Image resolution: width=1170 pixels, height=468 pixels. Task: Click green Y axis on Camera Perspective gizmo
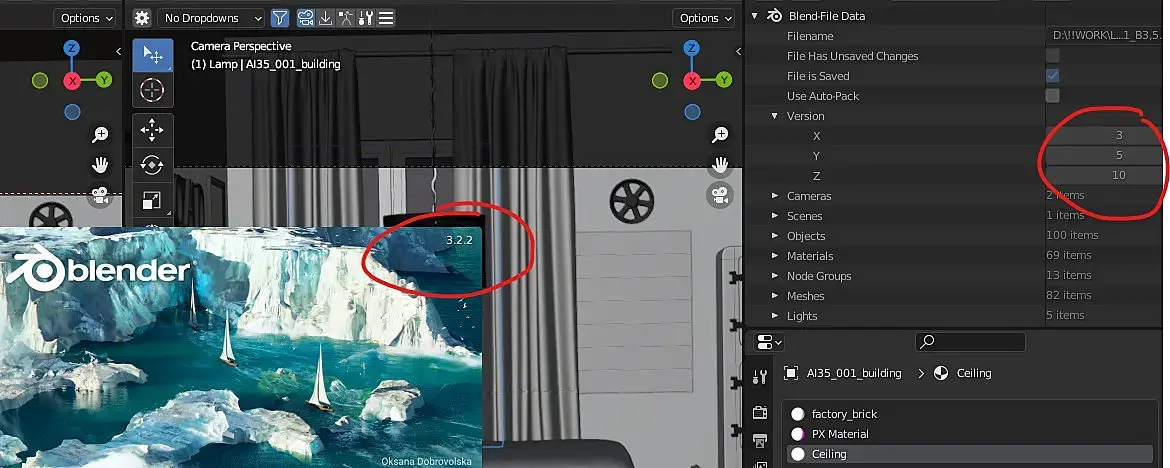[723, 80]
